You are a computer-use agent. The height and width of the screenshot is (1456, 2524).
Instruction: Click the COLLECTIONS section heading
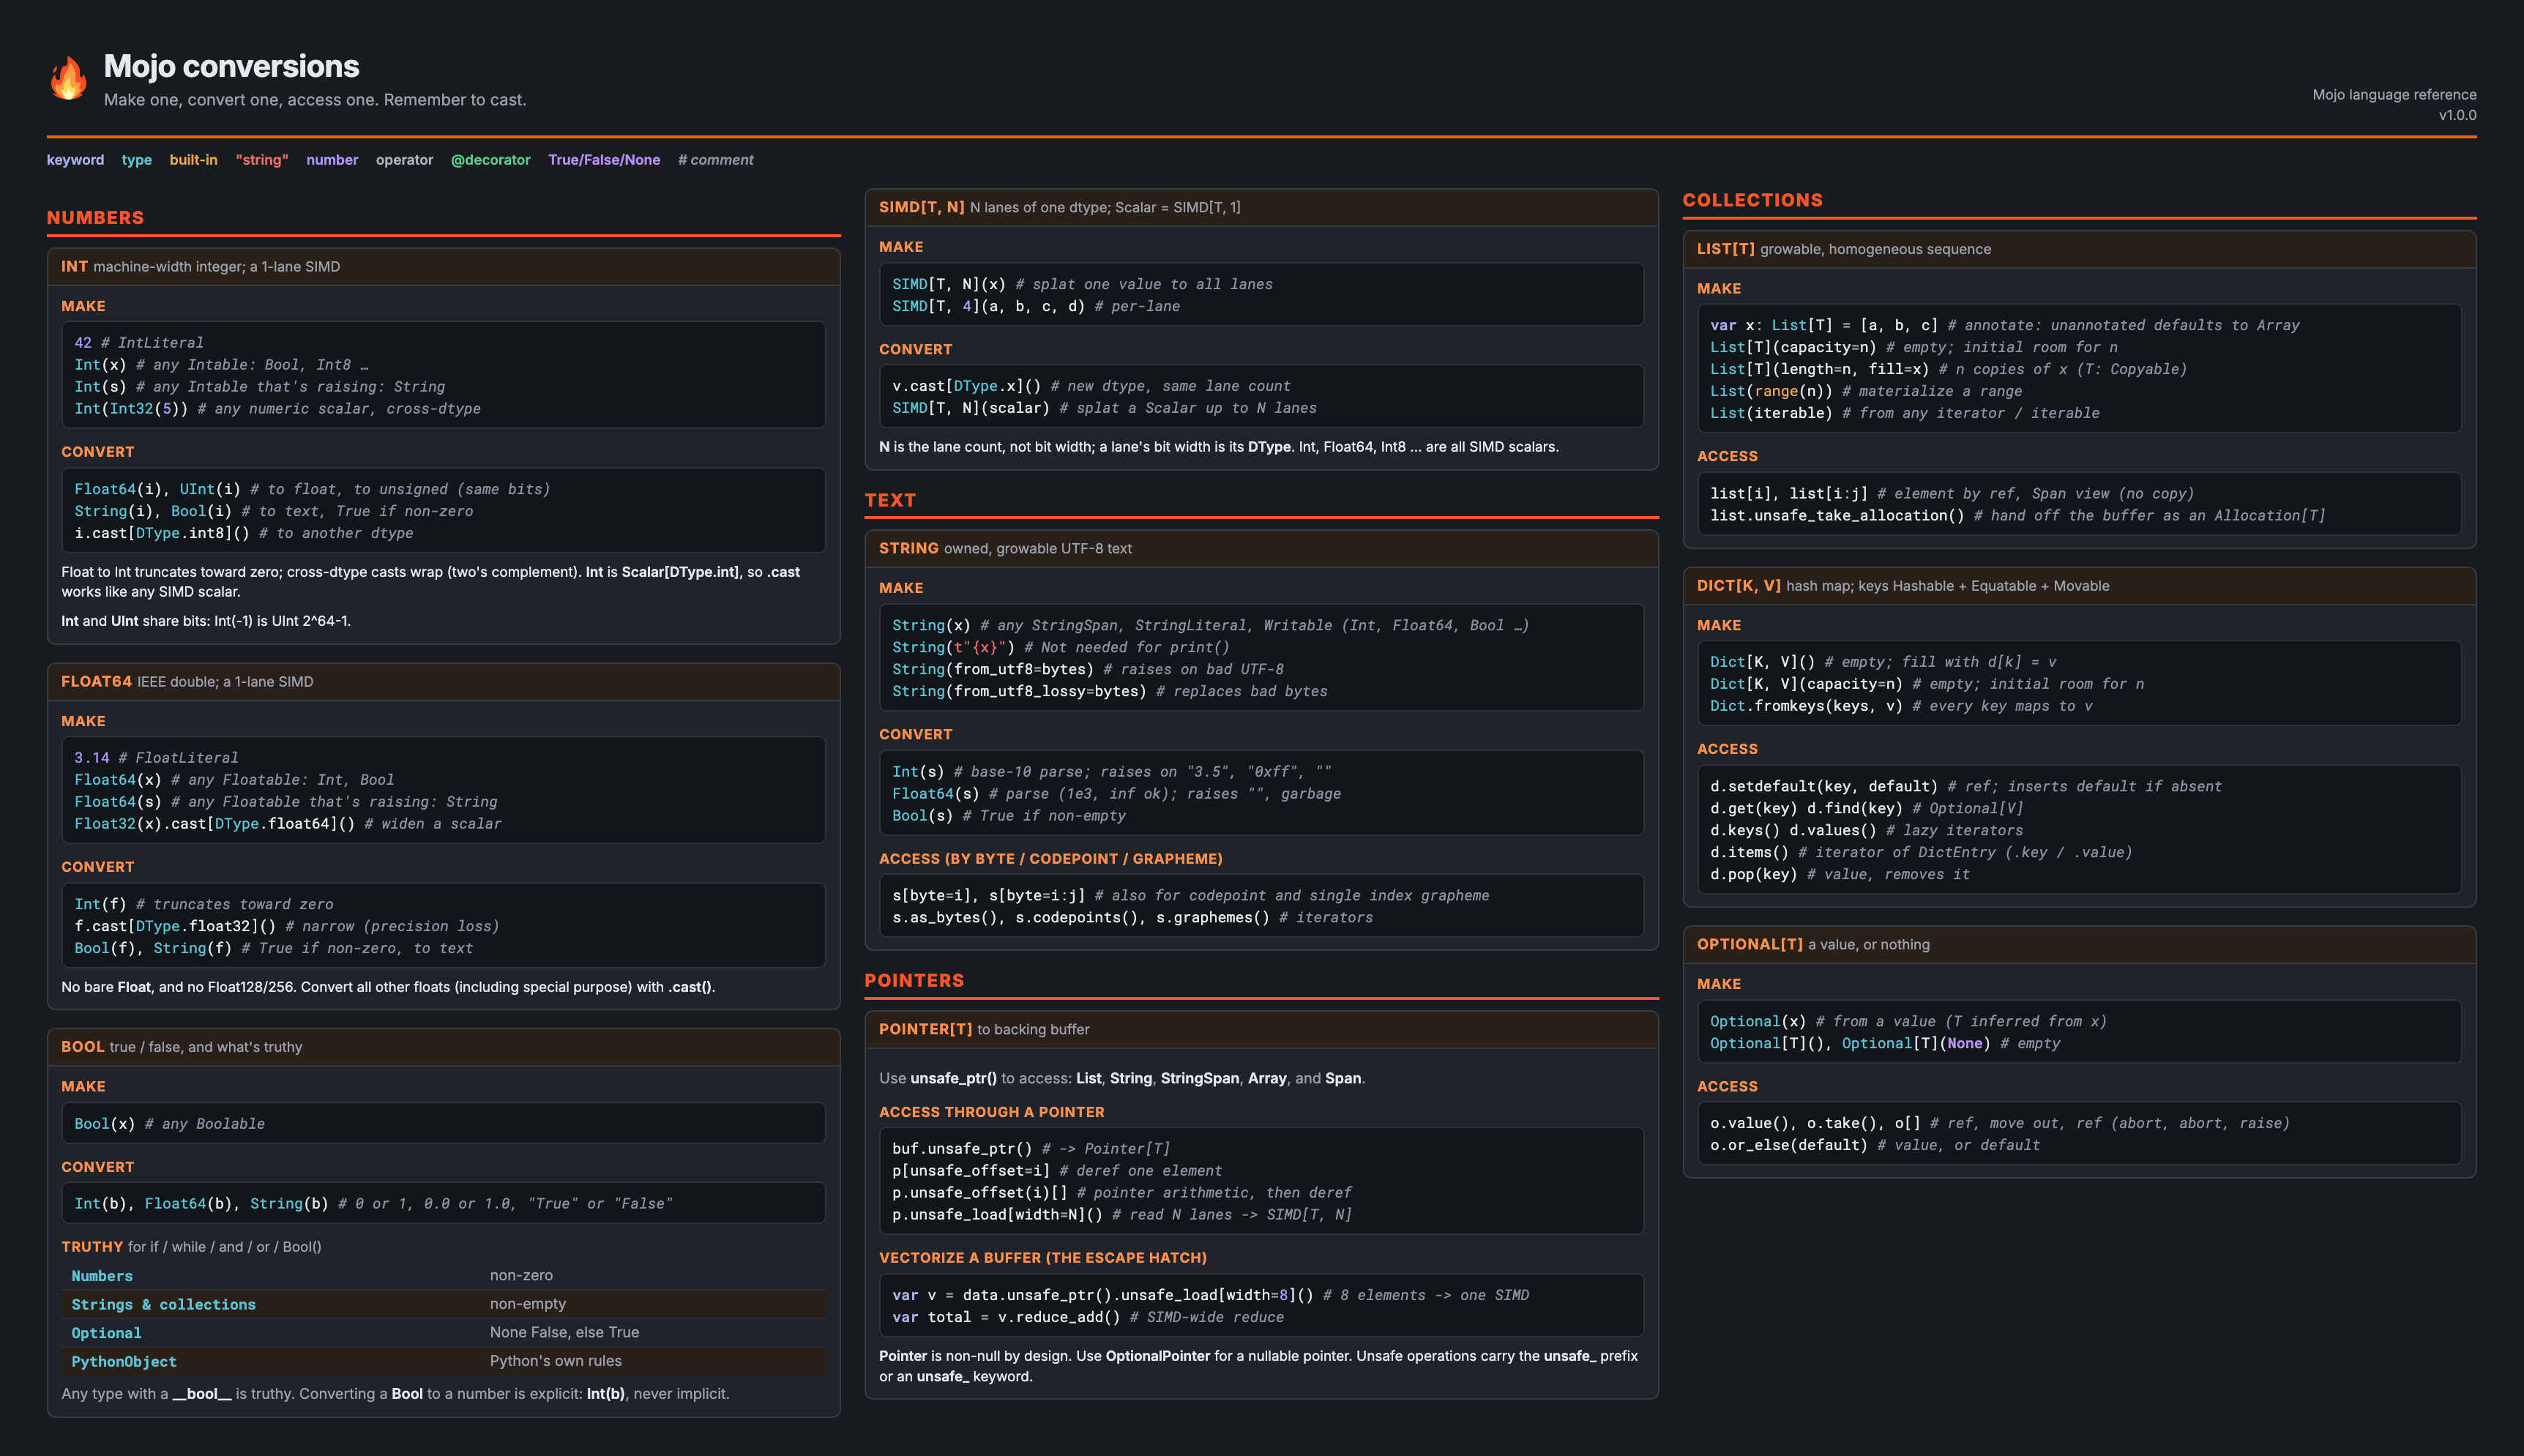click(x=1752, y=200)
